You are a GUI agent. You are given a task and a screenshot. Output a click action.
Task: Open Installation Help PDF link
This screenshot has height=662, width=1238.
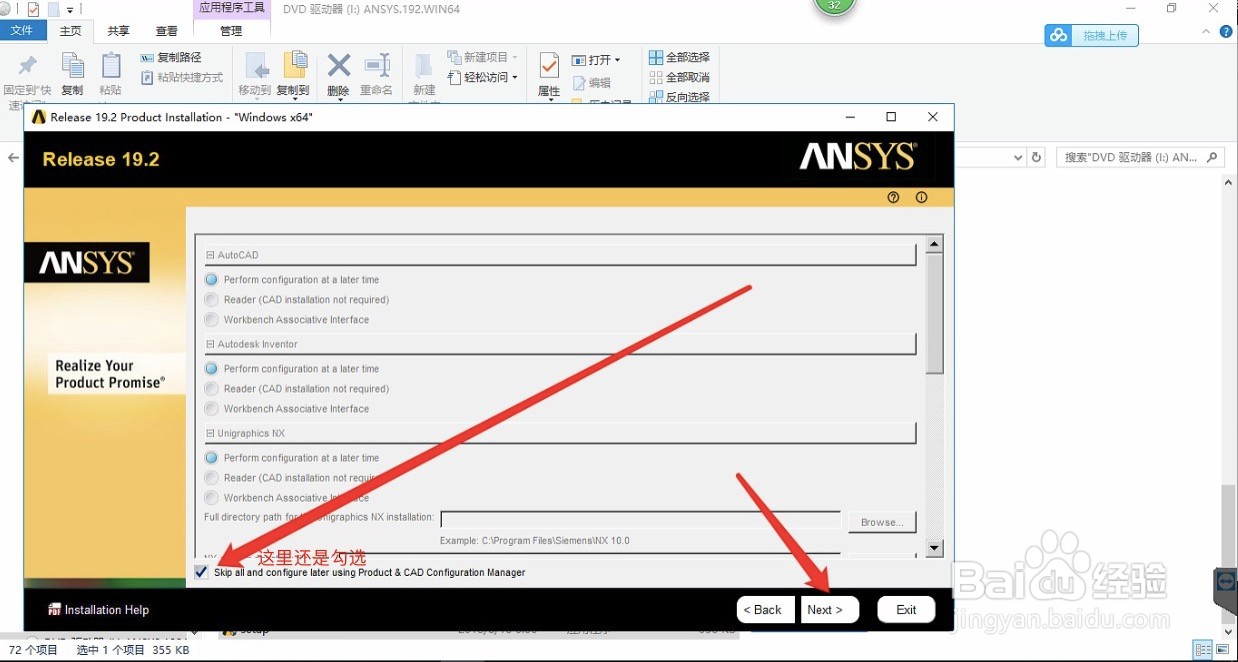98,610
